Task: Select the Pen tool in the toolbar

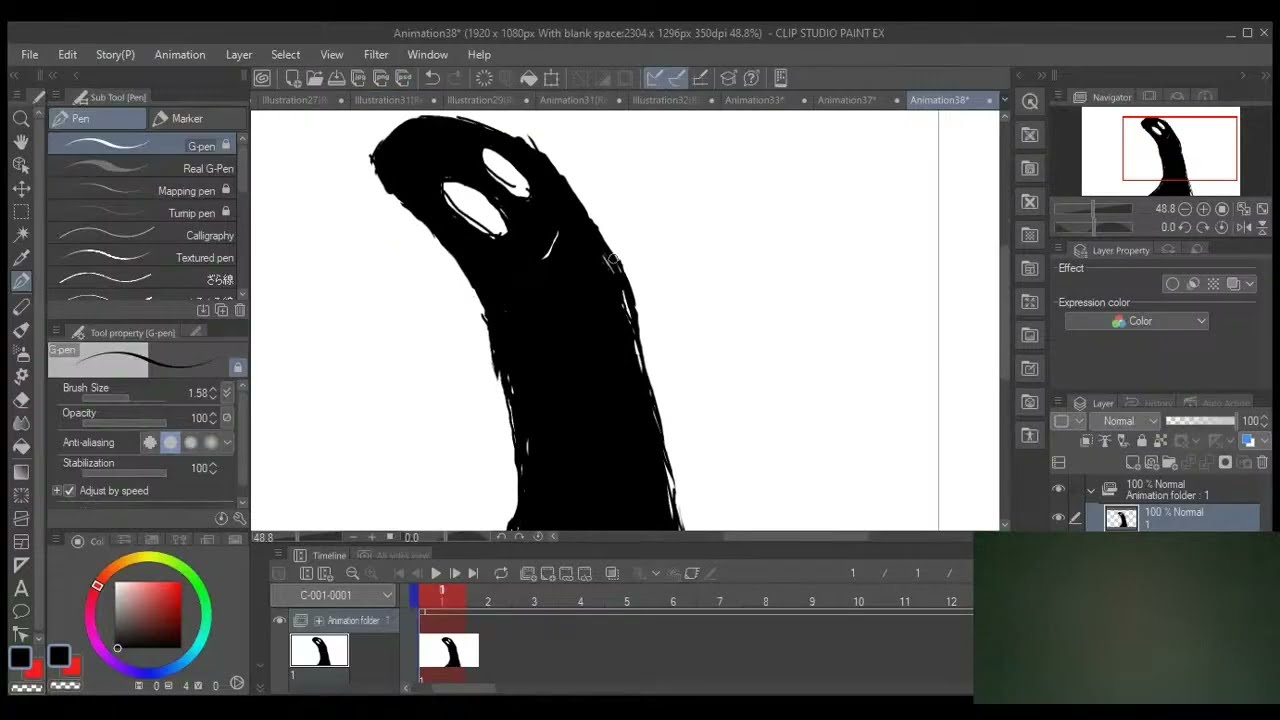Action: 20,281
